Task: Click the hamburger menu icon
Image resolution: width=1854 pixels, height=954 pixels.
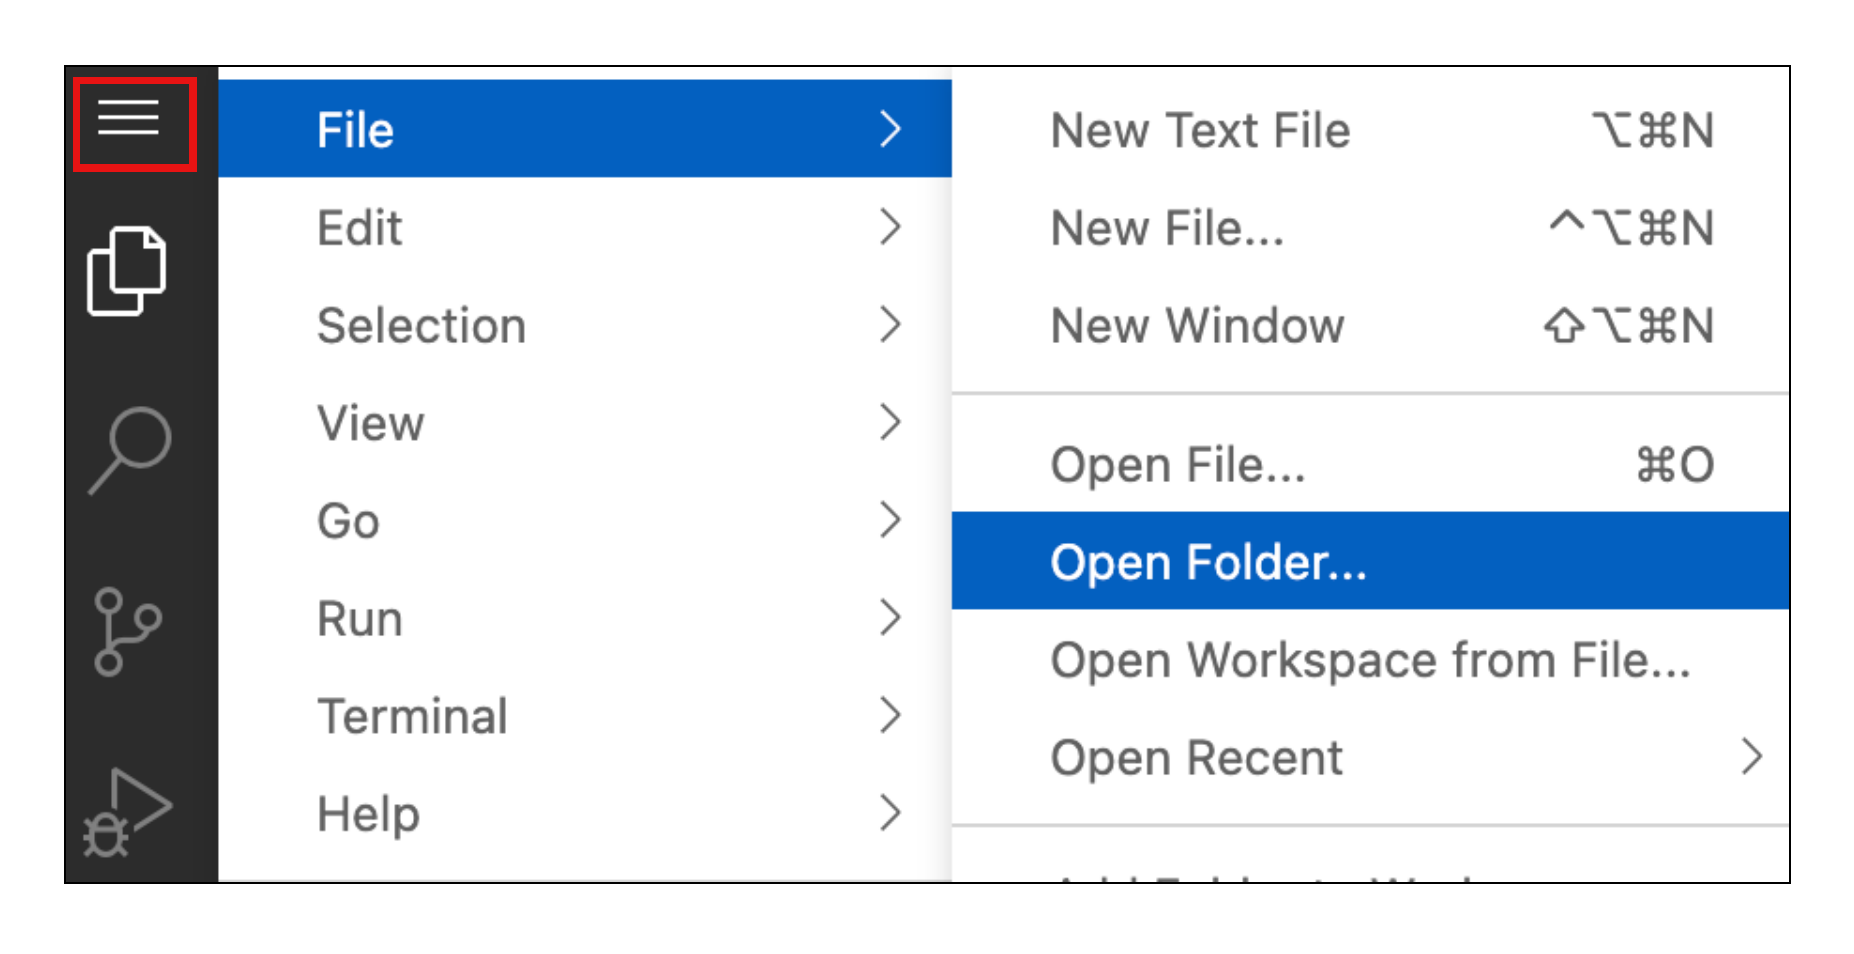Action: click(x=129, y=120)
